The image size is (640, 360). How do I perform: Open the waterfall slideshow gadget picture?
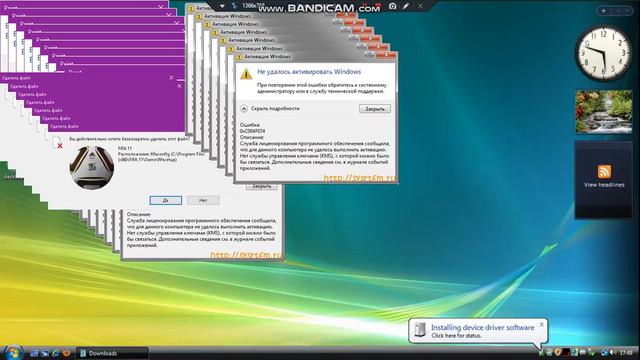pyautogui.click(x=604, y=112)
